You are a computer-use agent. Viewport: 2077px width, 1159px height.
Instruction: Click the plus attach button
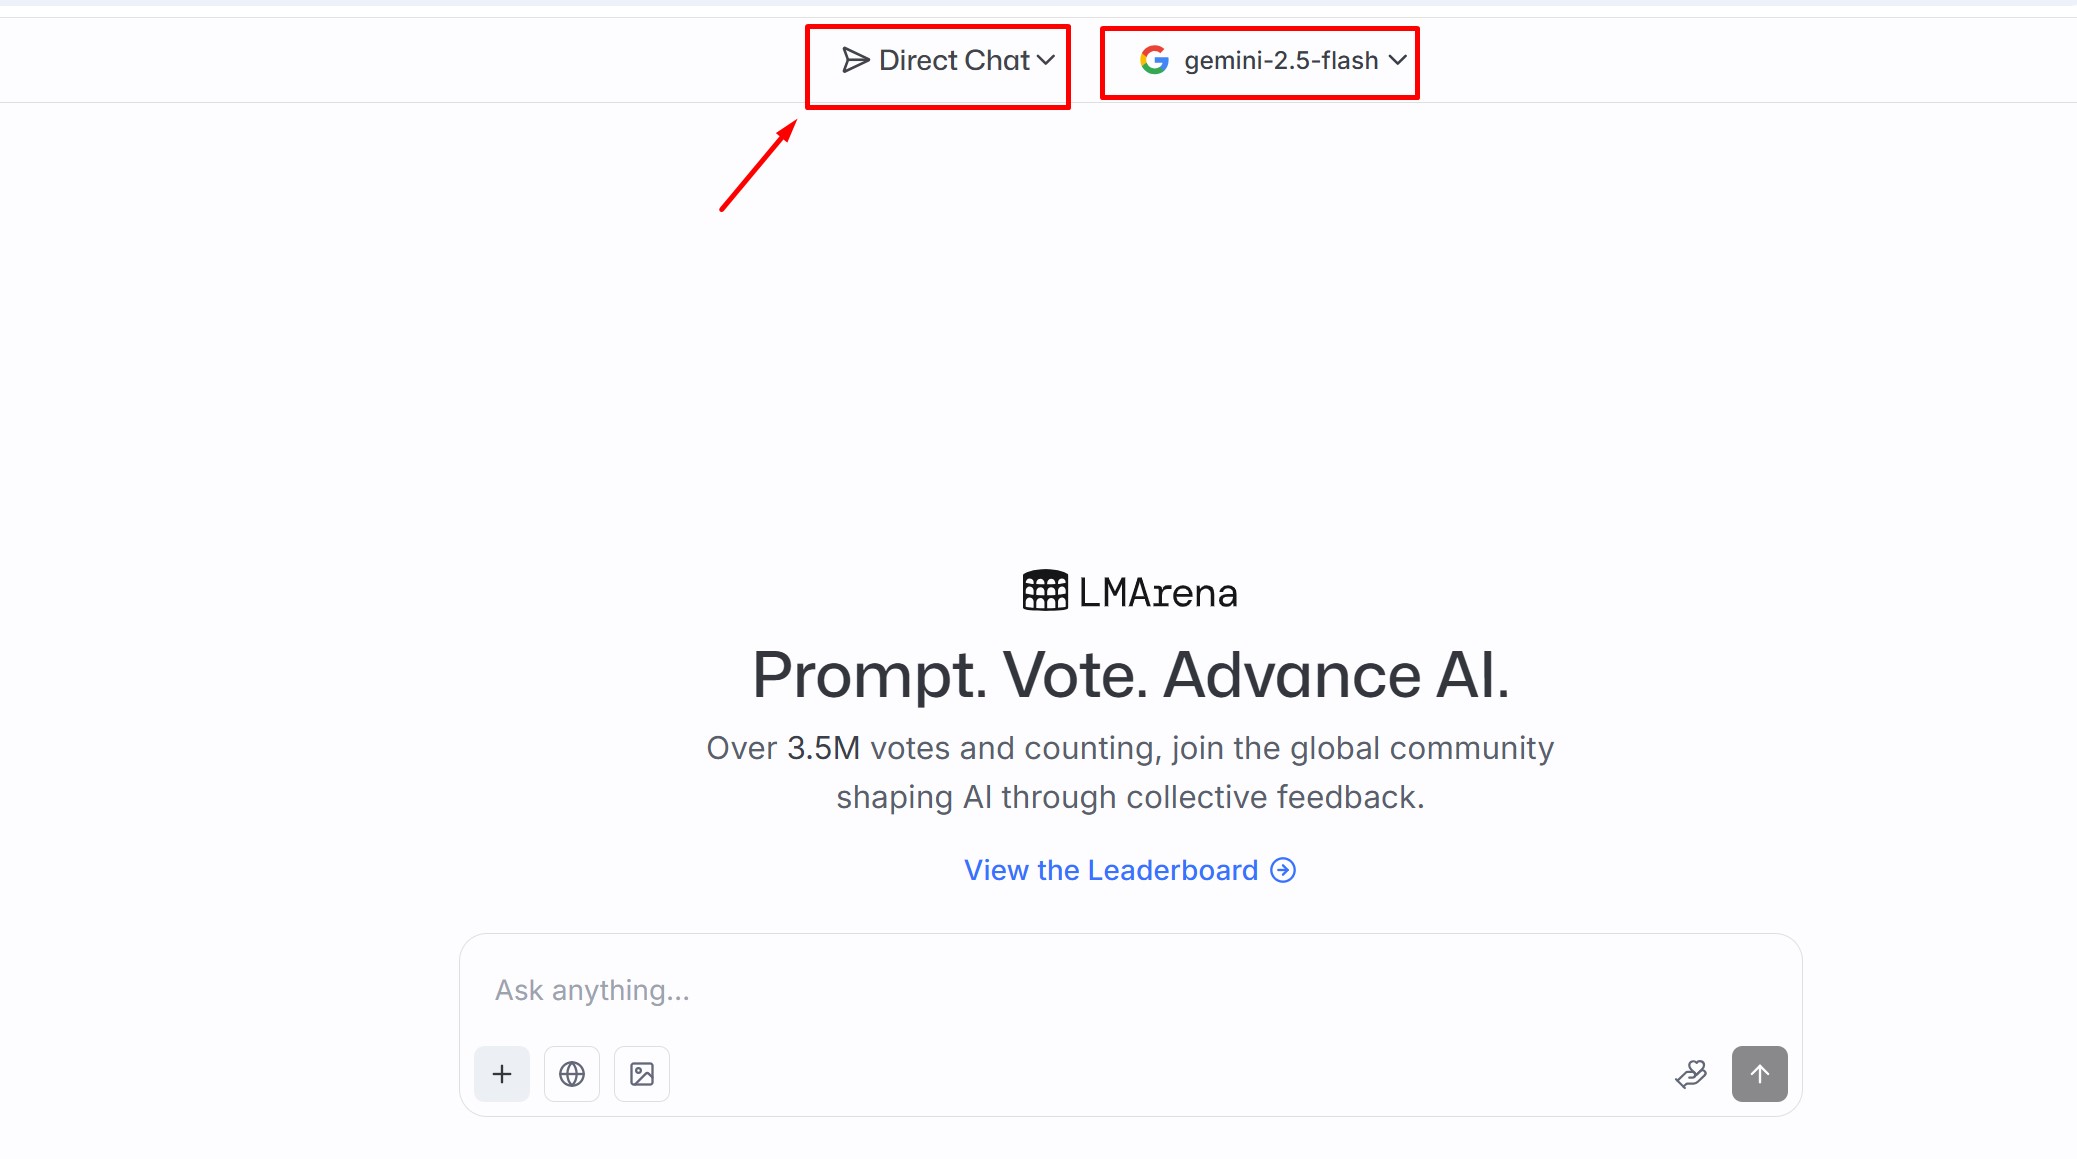(502, 1074)
